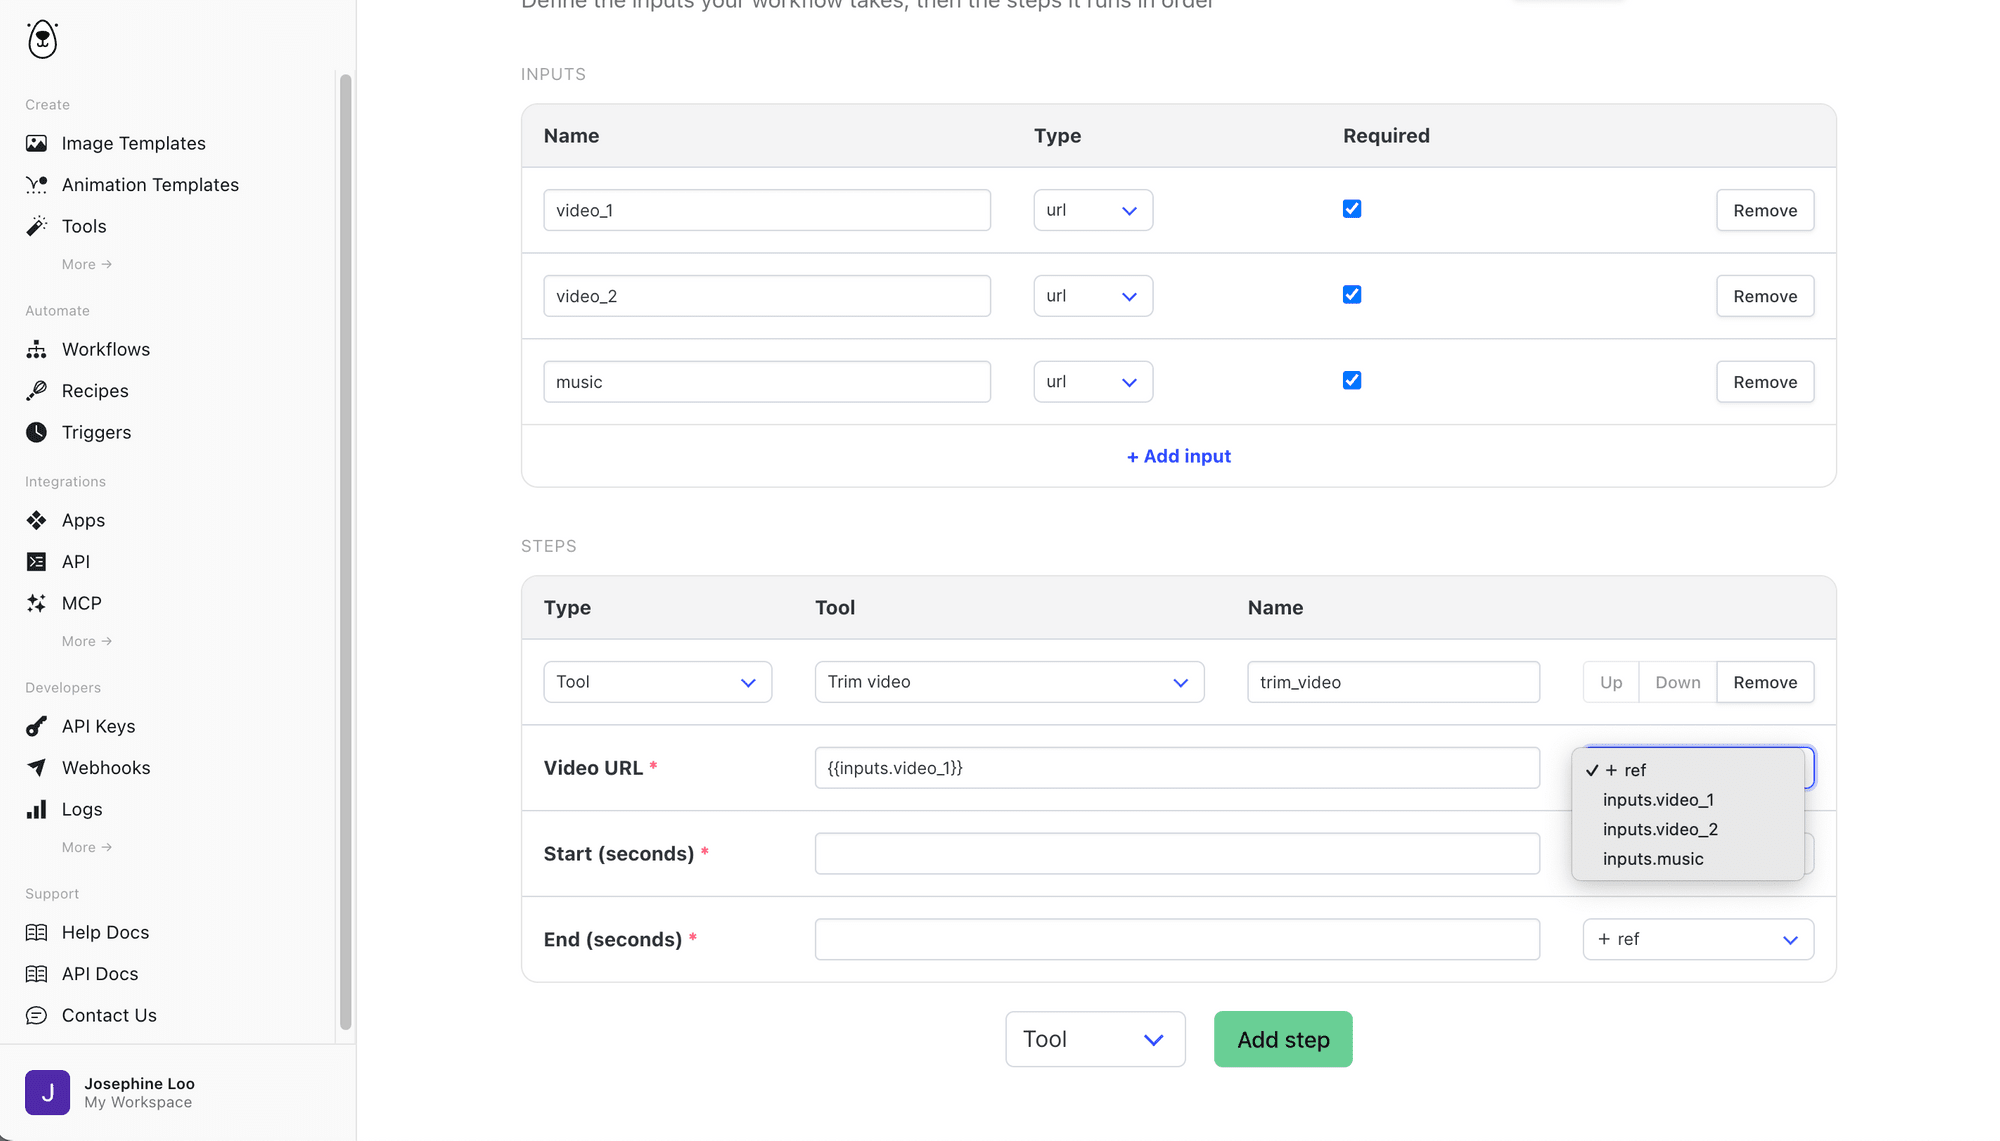Image resolution: width=2000 pixels, height=1141 pixels.
Task: Move trim_video step Down
Action: tap(1677, 682)
